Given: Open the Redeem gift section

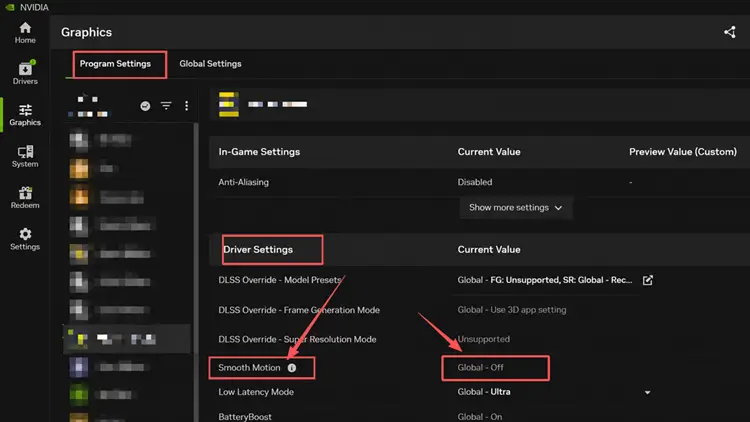Looking at the screenshot, I should (x=25, y=198).
